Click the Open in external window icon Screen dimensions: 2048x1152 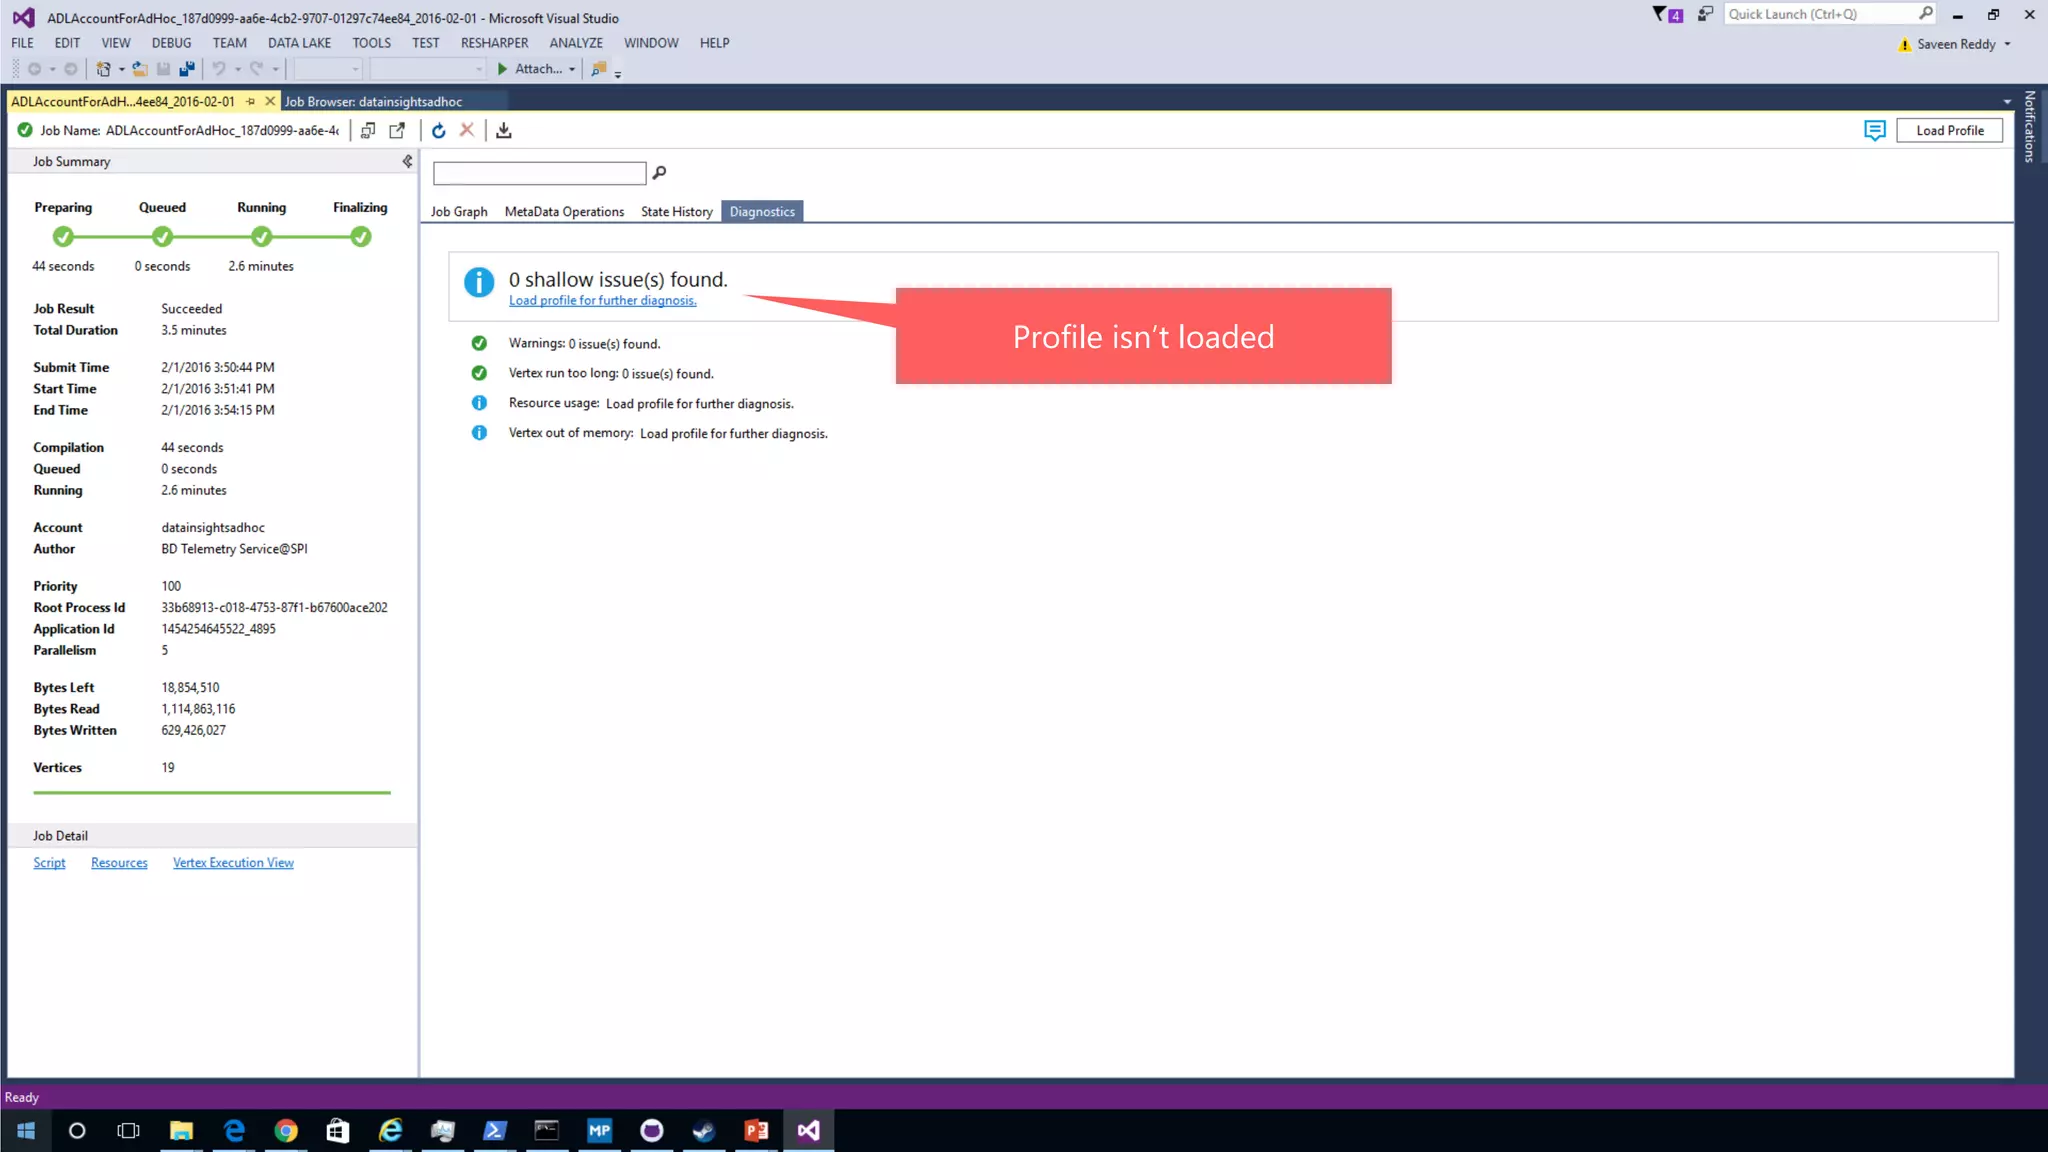click(x=397, y=130)
